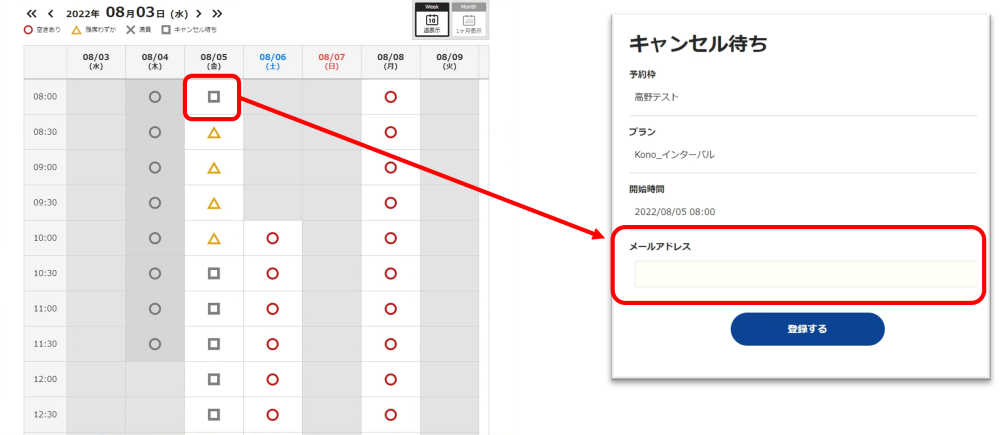1000x435 pixels.
Task: Book available circle at 08/06 10:00
Action: pyautogui.click(x=273, y=238)
